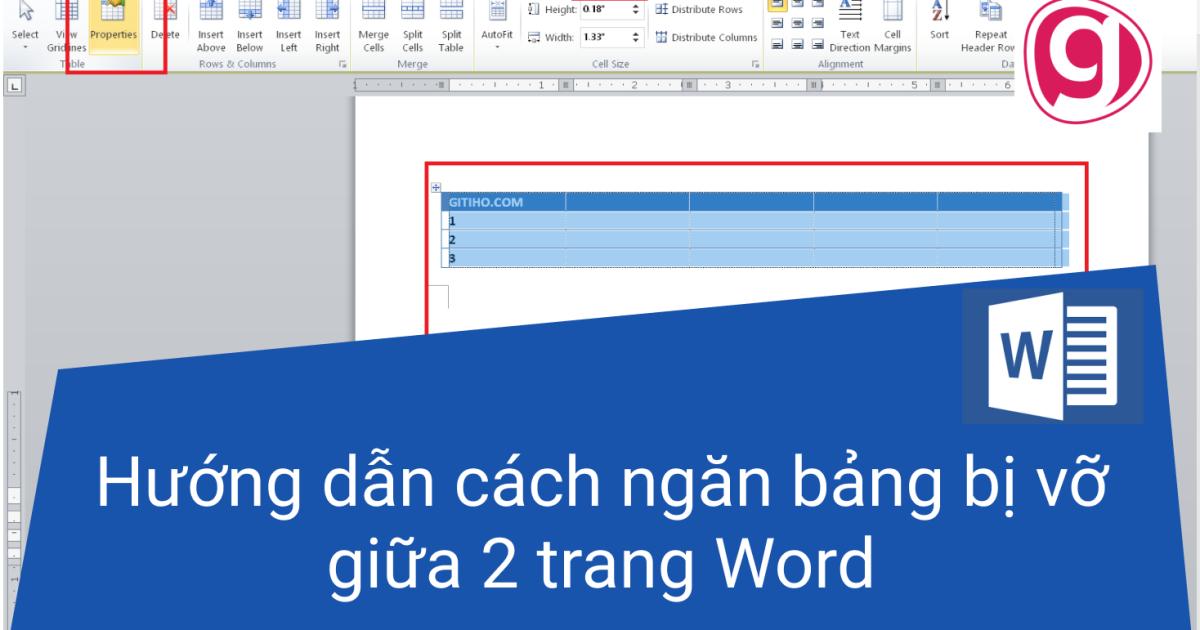The width and height of the screenshot is (1200, 630).
Task: Select the Align Center Left alignment option
Action: (778, 22)
